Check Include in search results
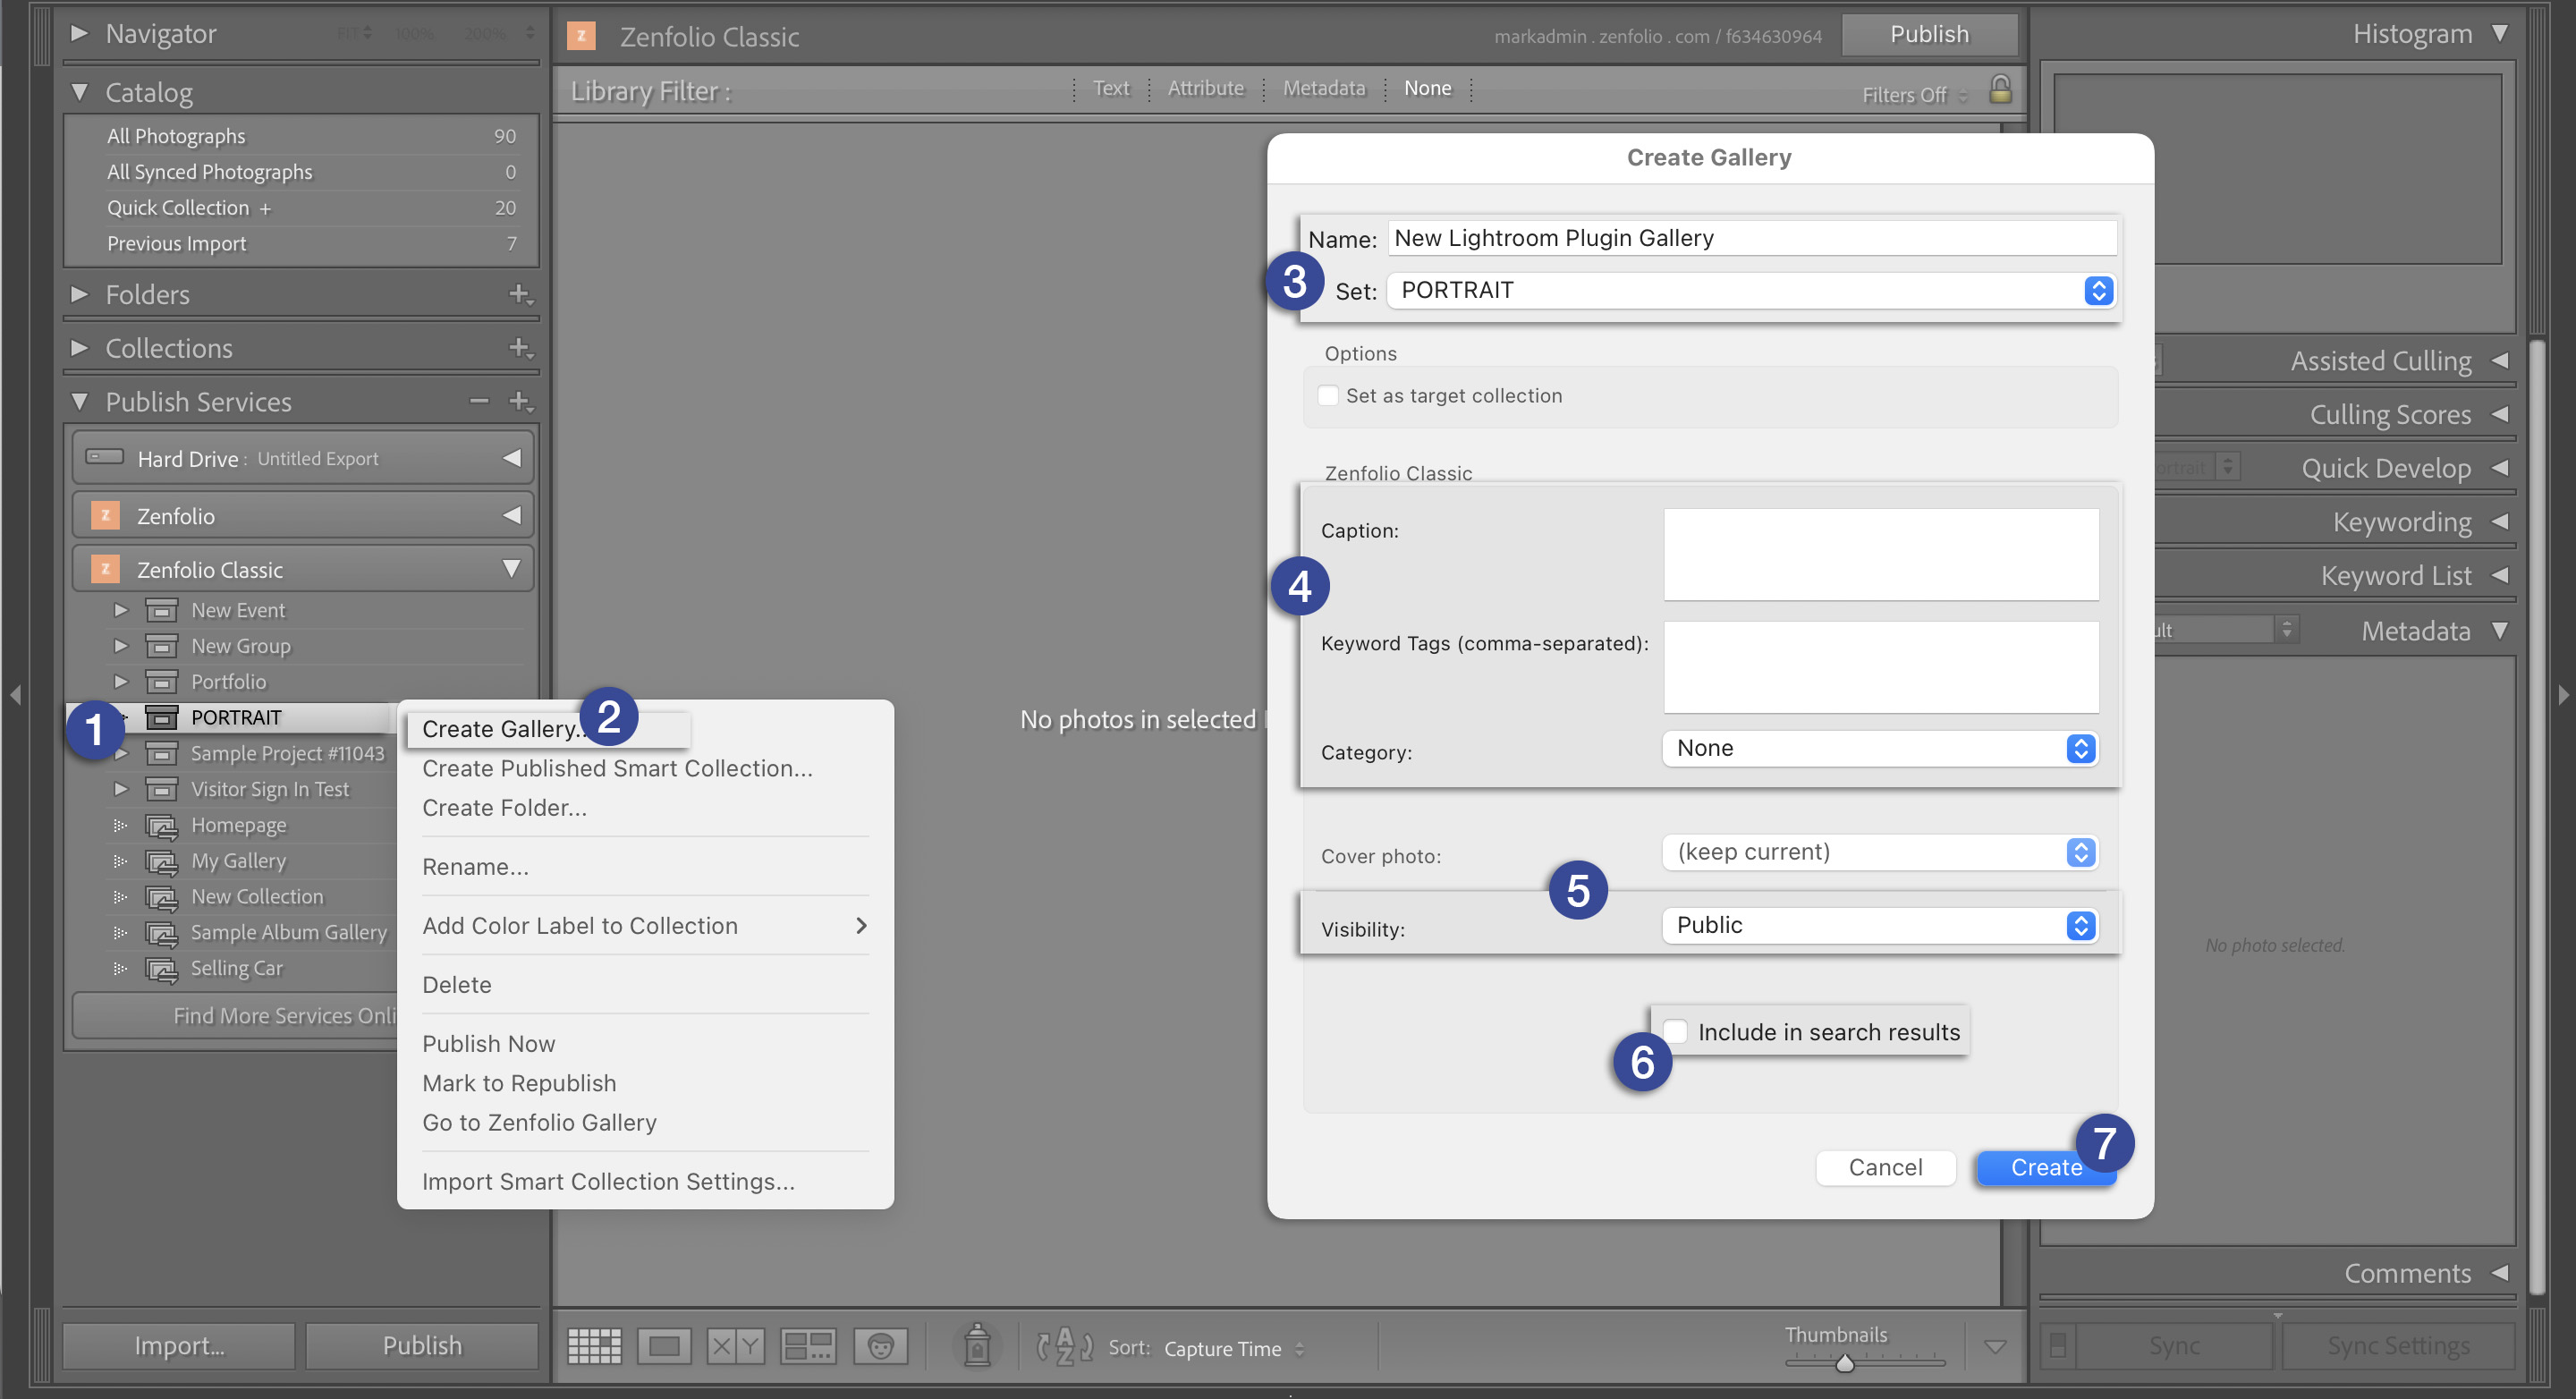Screen dimensions: 2576x1399 click(x=1676, y=1031)
